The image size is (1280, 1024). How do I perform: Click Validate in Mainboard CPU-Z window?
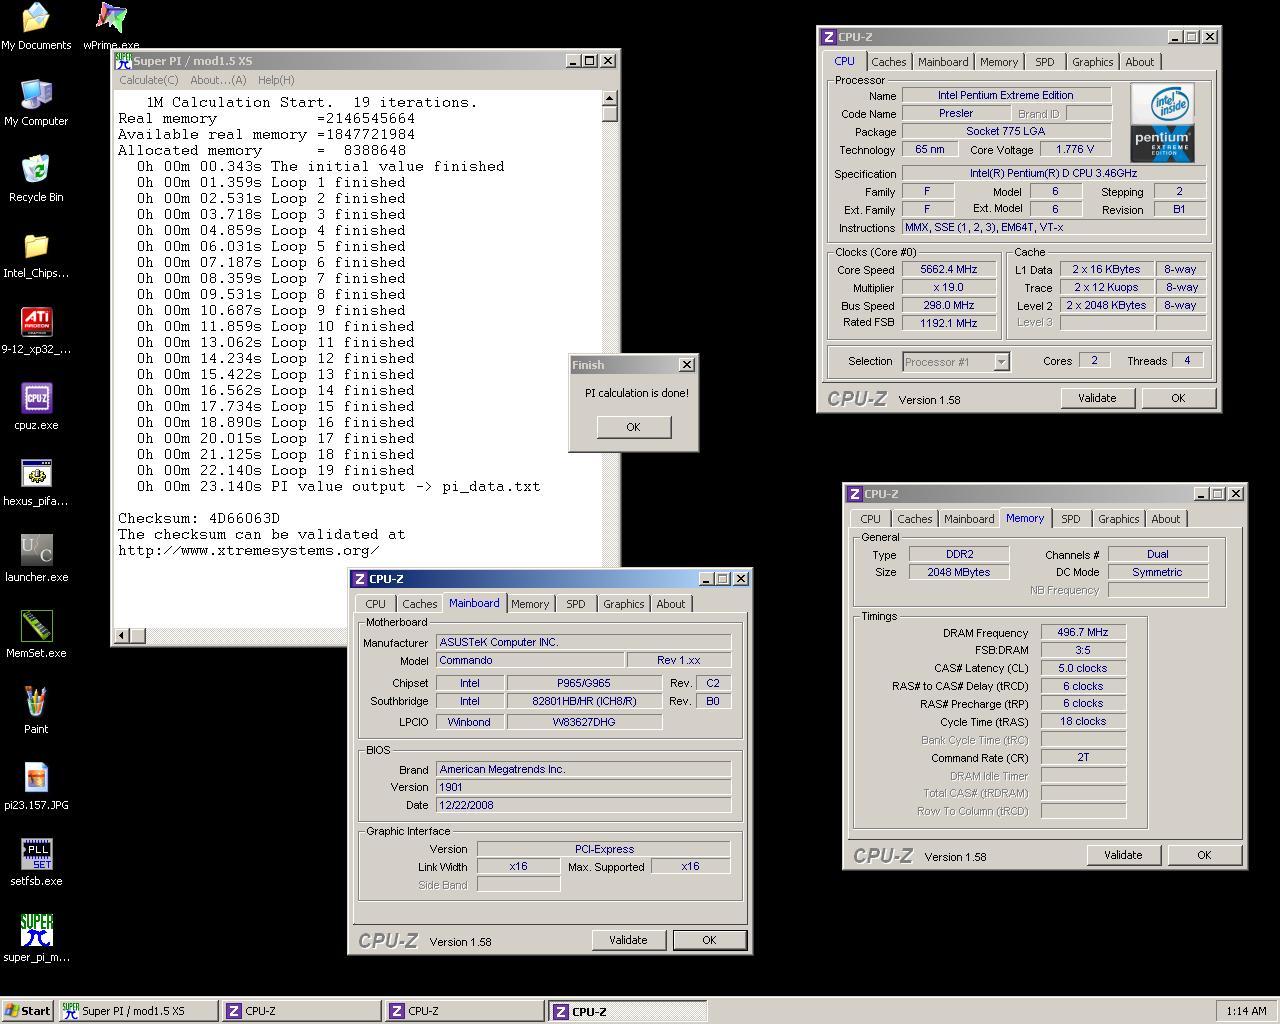[x=628, y=940]
